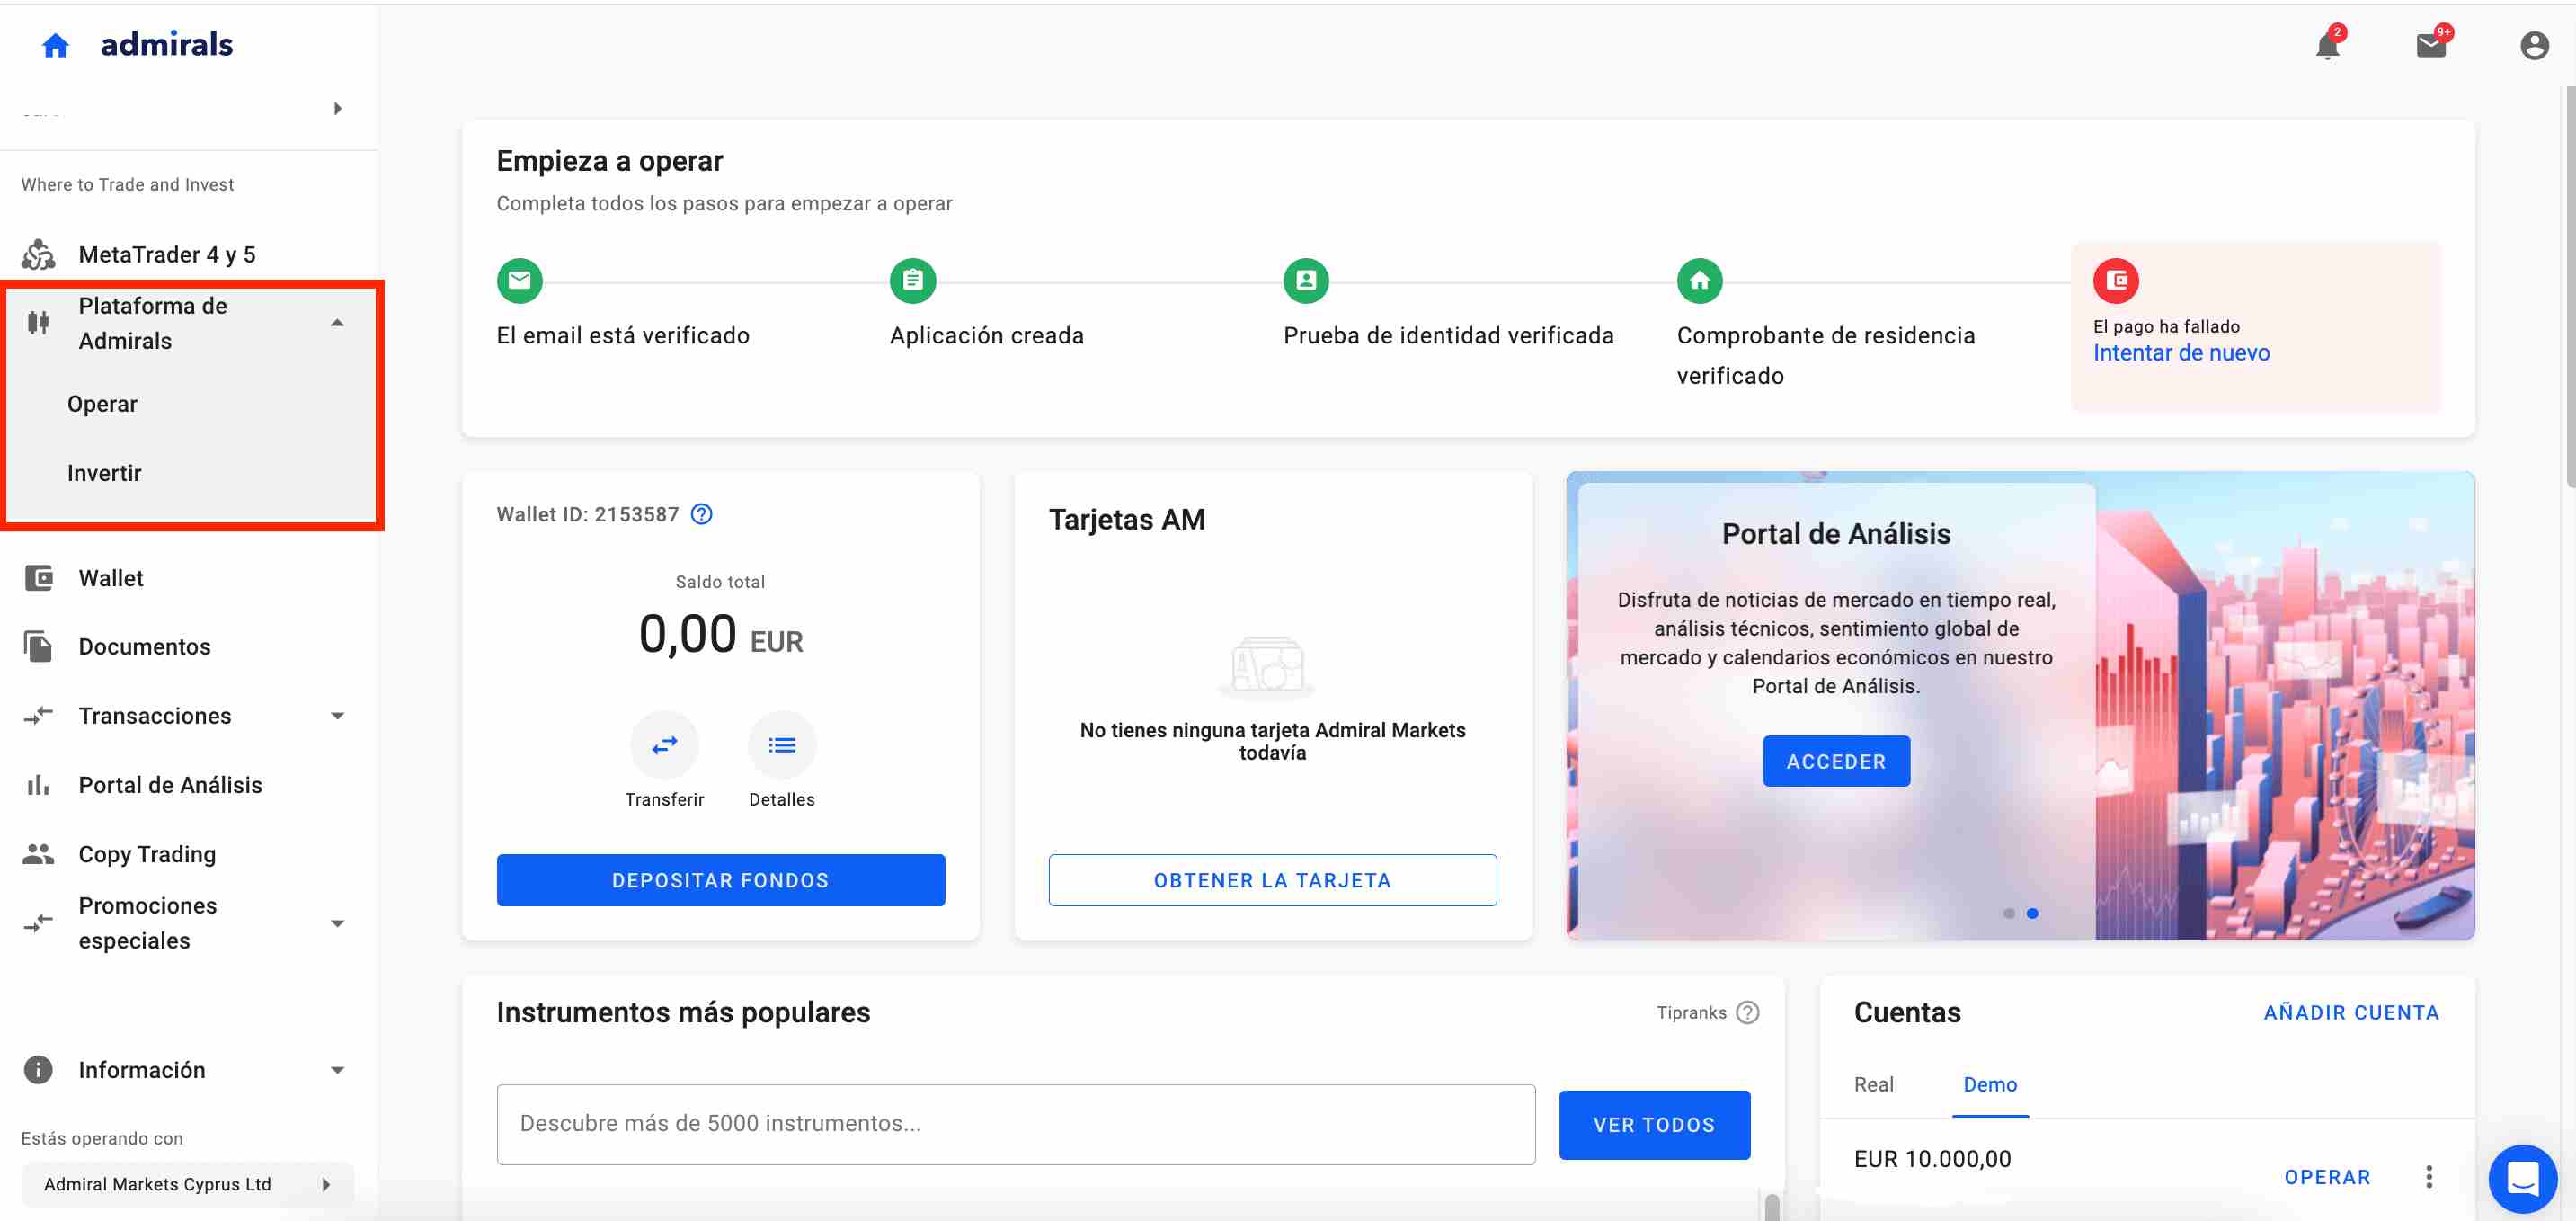Open the demo account three-dot menu

[x=2429, y=1177]
